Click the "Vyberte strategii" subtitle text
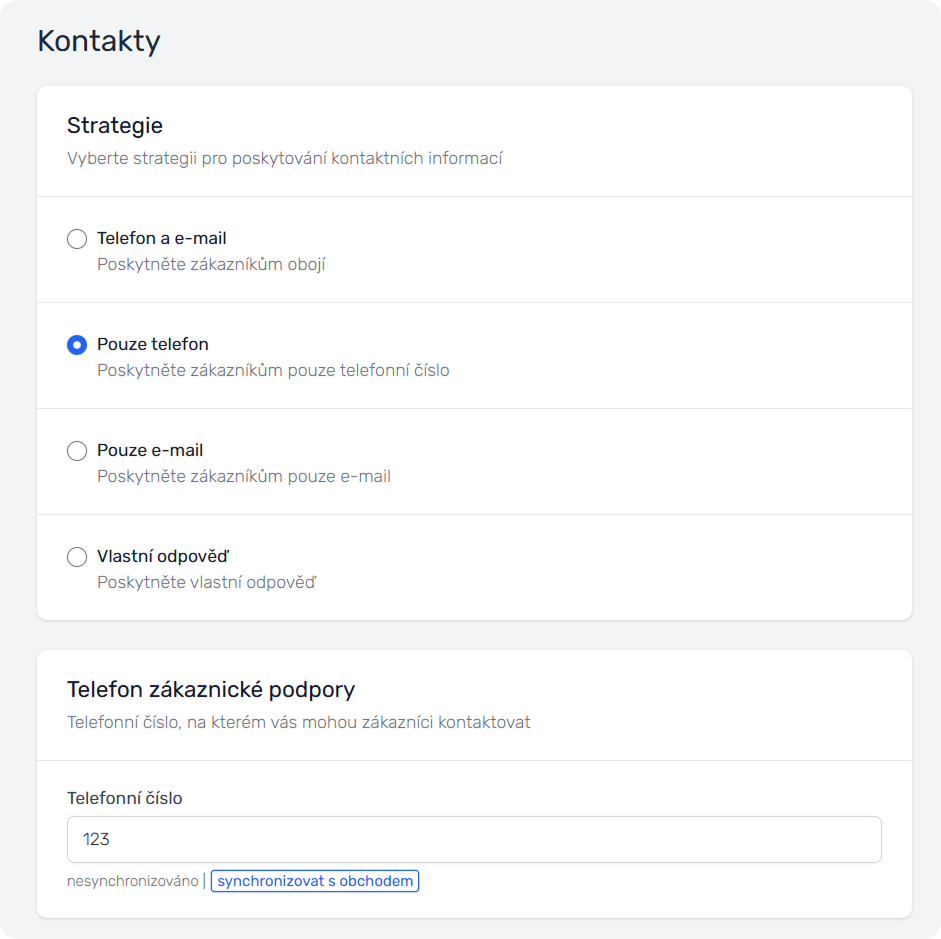Viewport: 941px width, 939px height. (284, 158)
